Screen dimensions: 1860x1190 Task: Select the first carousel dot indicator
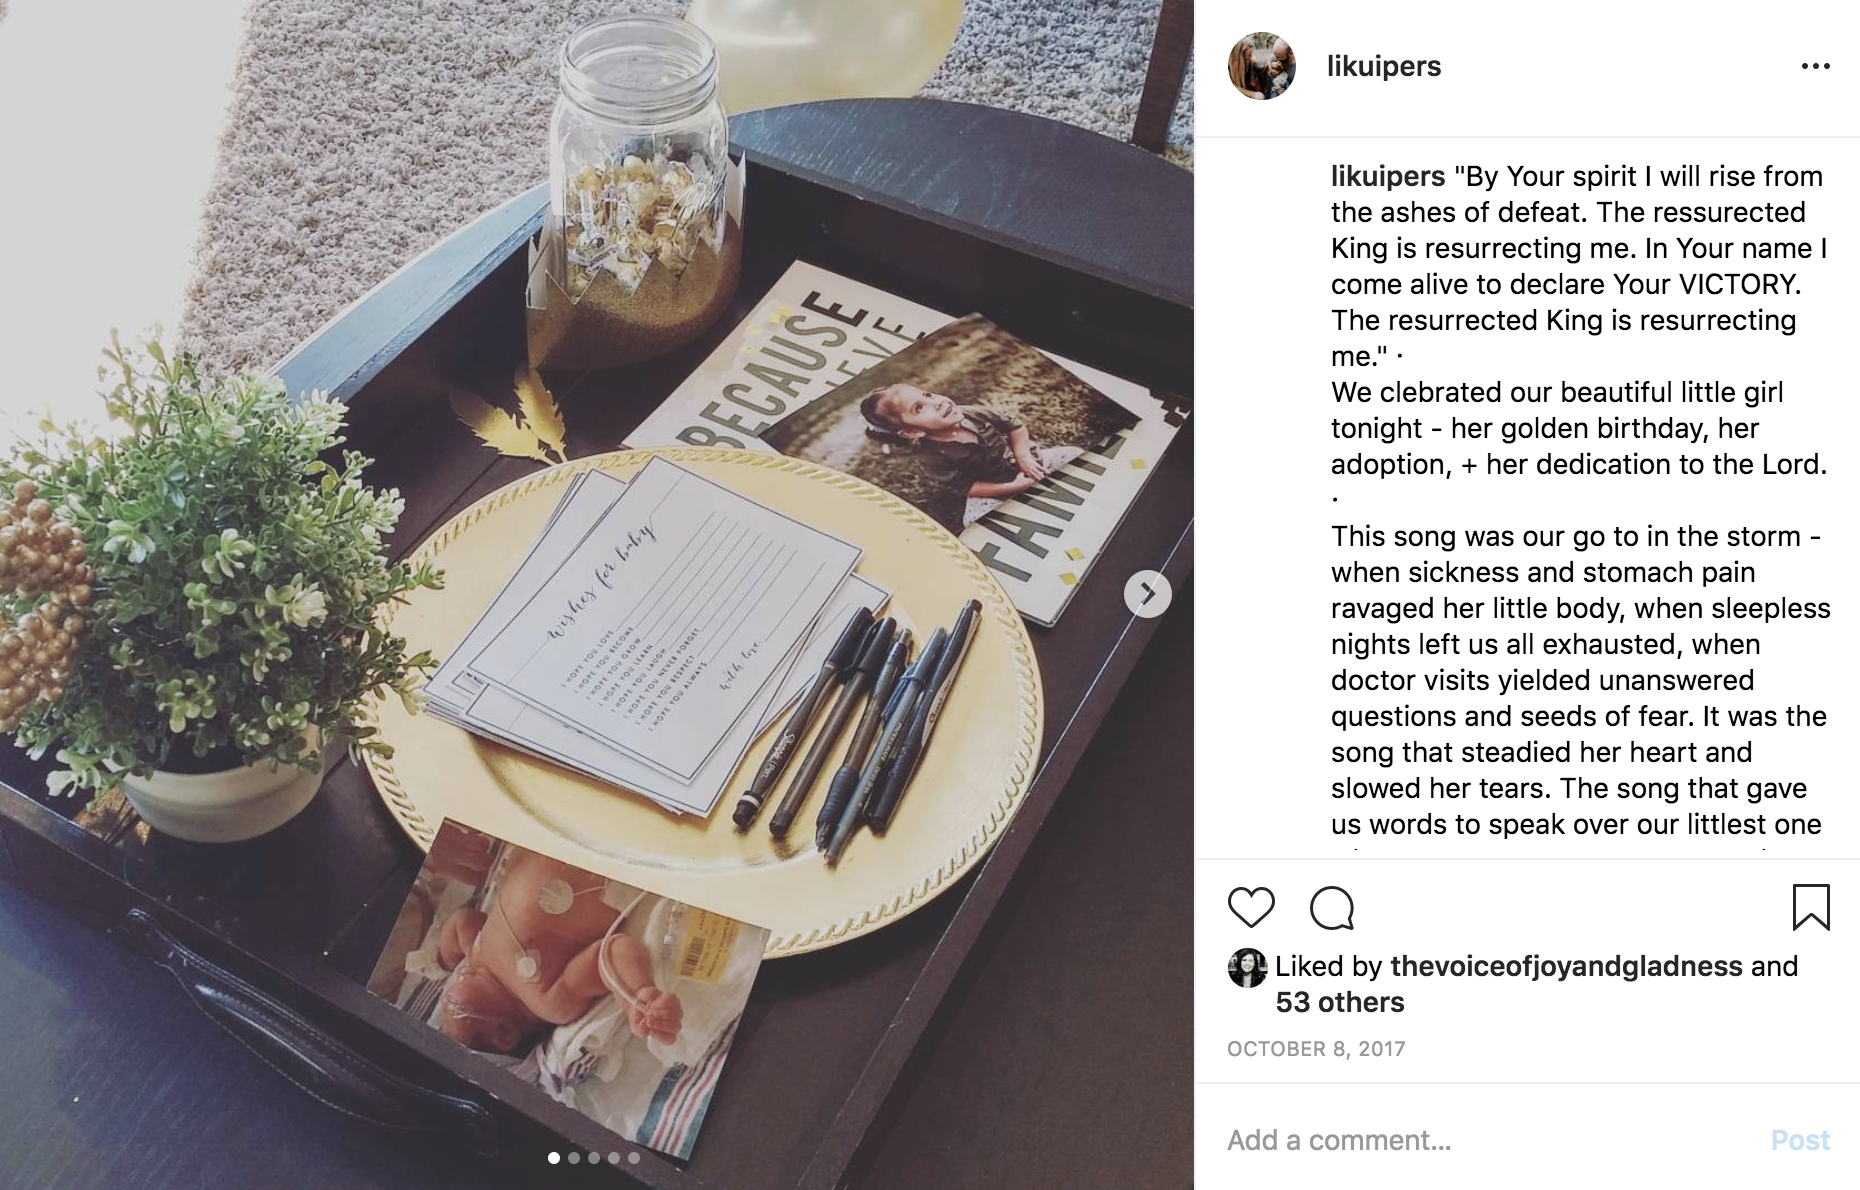(554, 1158)
